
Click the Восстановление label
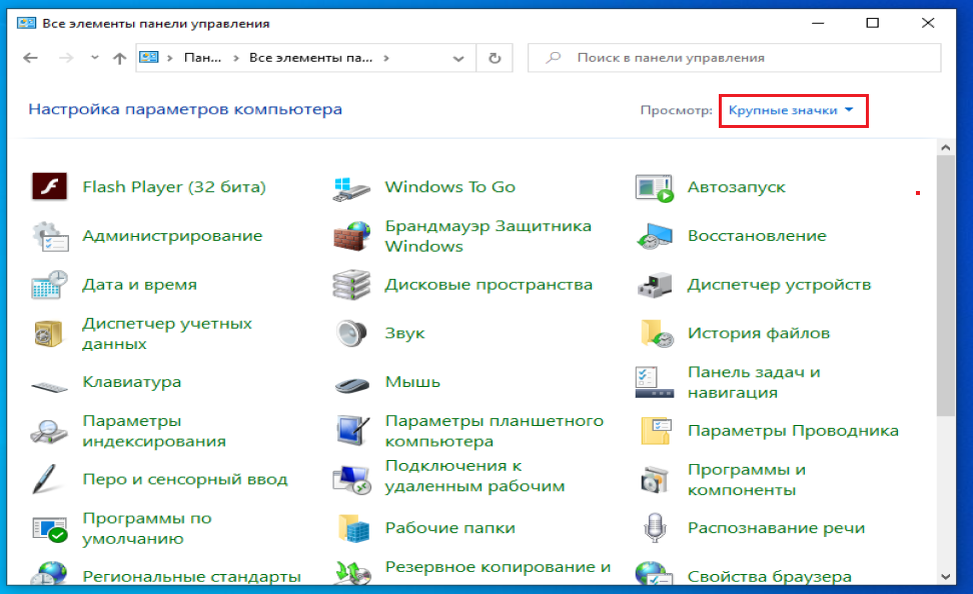757,236
